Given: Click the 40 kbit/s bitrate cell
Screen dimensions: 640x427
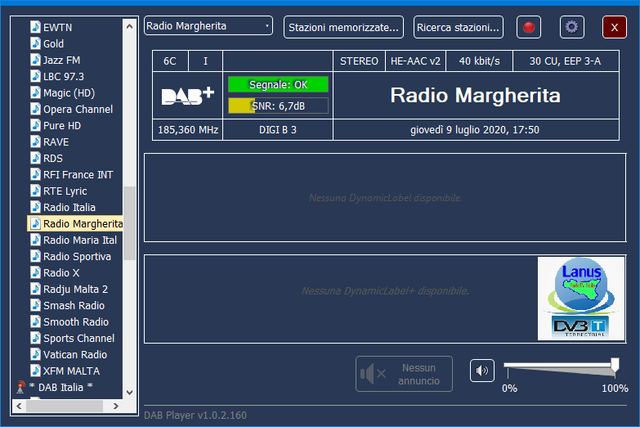Looking at the screenshot, I should tap(479, 61).
